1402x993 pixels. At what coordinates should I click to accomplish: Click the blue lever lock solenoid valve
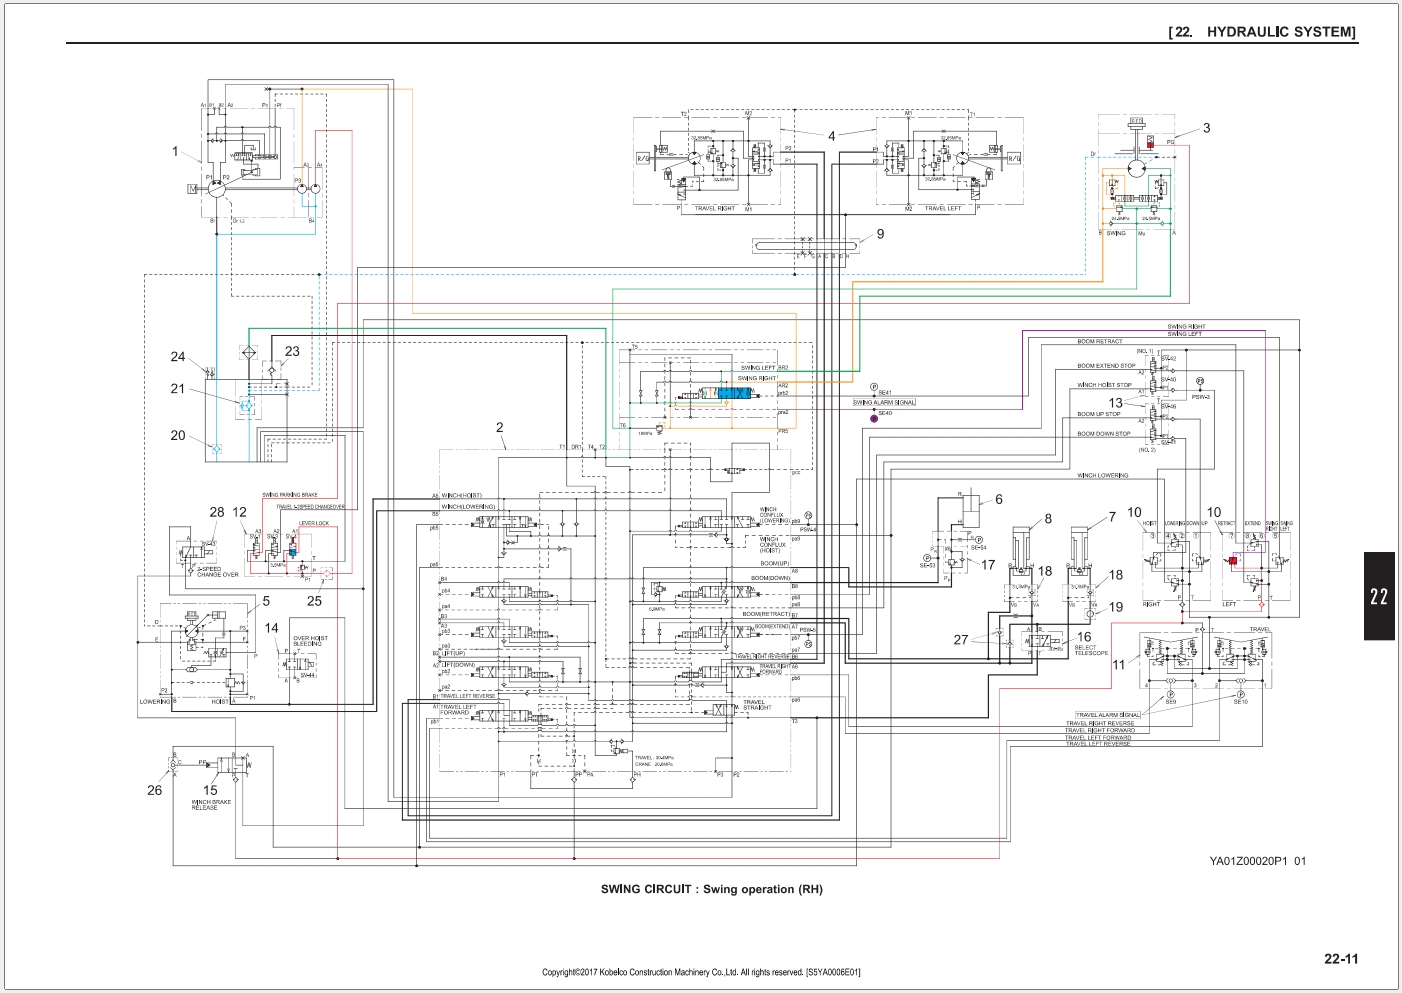pyautogui.click(x=292, y=551)
